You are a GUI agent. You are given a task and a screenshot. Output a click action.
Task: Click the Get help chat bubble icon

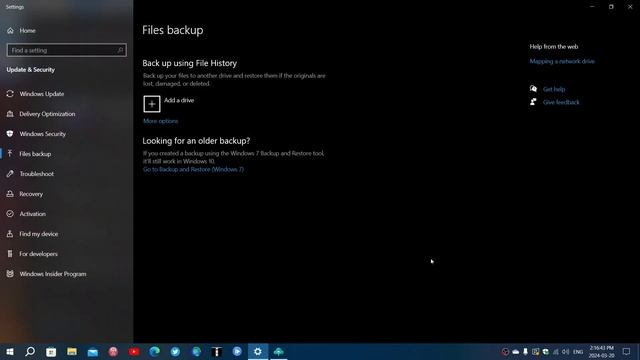[x=533, y=89]
